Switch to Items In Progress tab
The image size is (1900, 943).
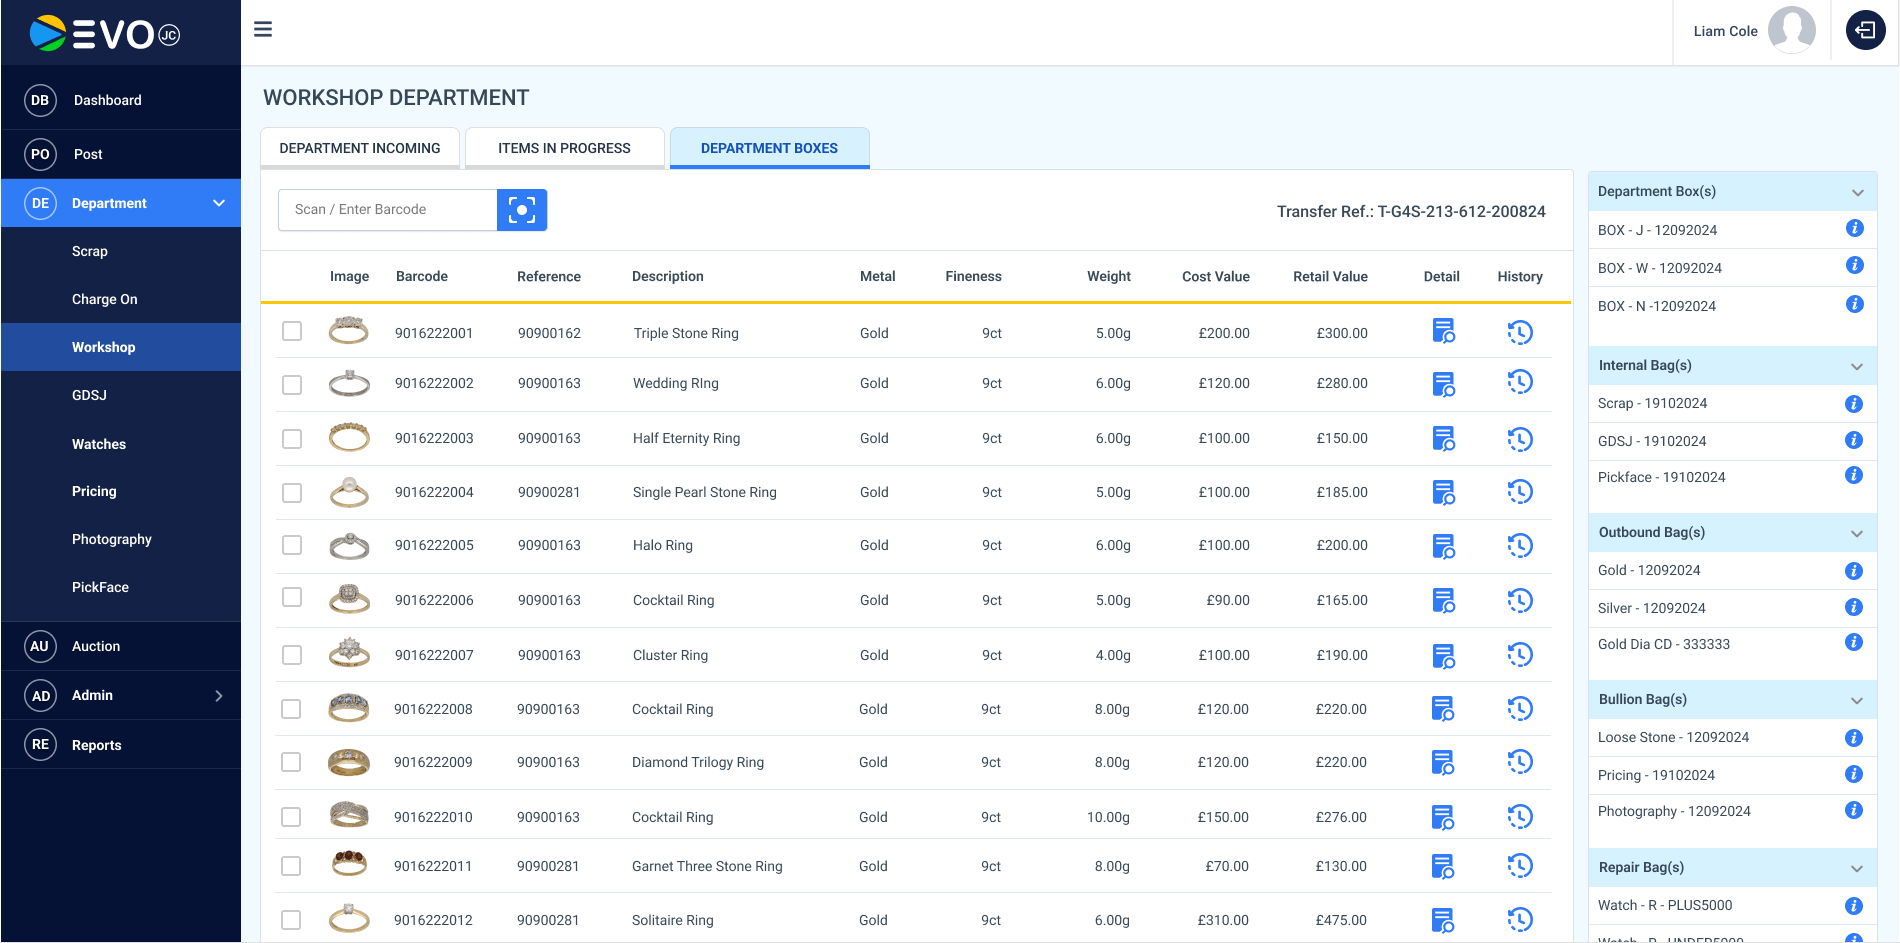click(564, 148)
